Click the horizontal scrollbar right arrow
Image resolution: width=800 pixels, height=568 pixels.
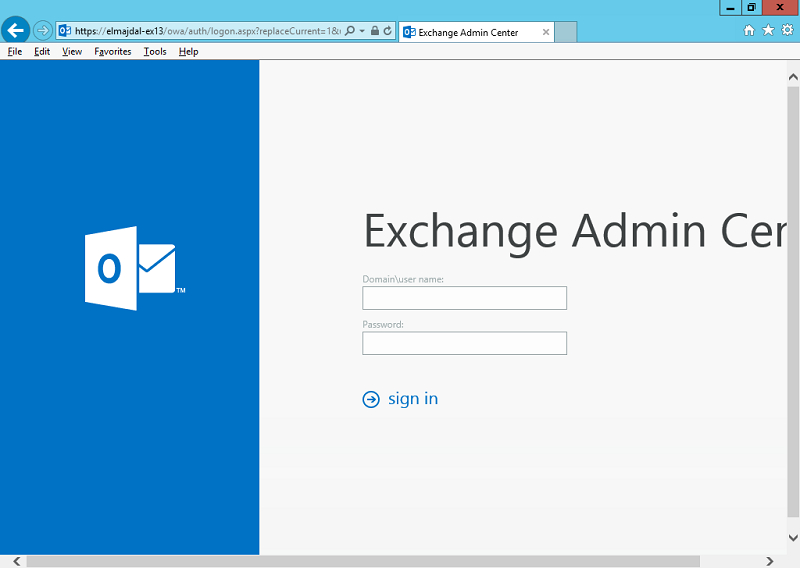coord(769,561)
